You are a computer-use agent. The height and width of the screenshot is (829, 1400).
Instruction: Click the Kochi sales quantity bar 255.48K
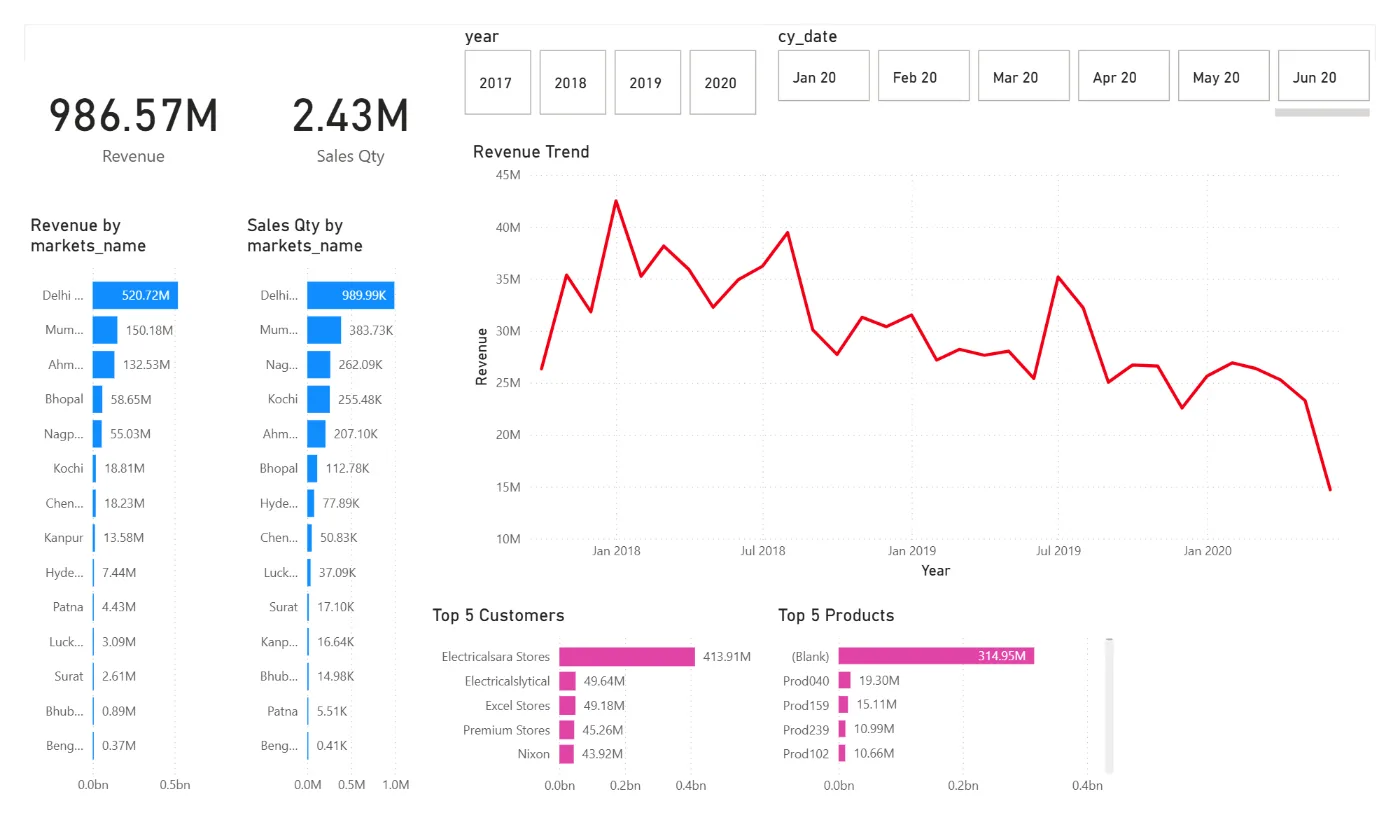pyautogui.click(x=318, y=399)
